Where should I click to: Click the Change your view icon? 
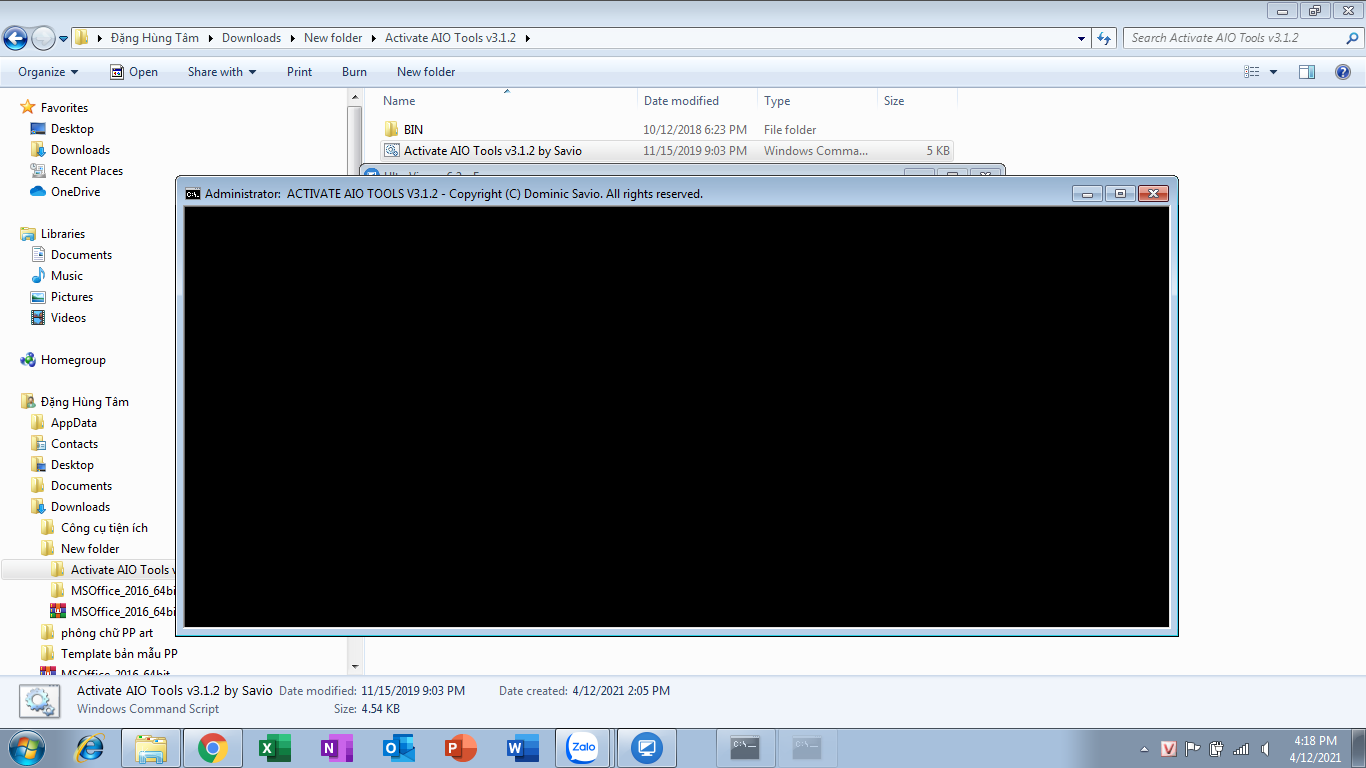tap(1252, 72)
